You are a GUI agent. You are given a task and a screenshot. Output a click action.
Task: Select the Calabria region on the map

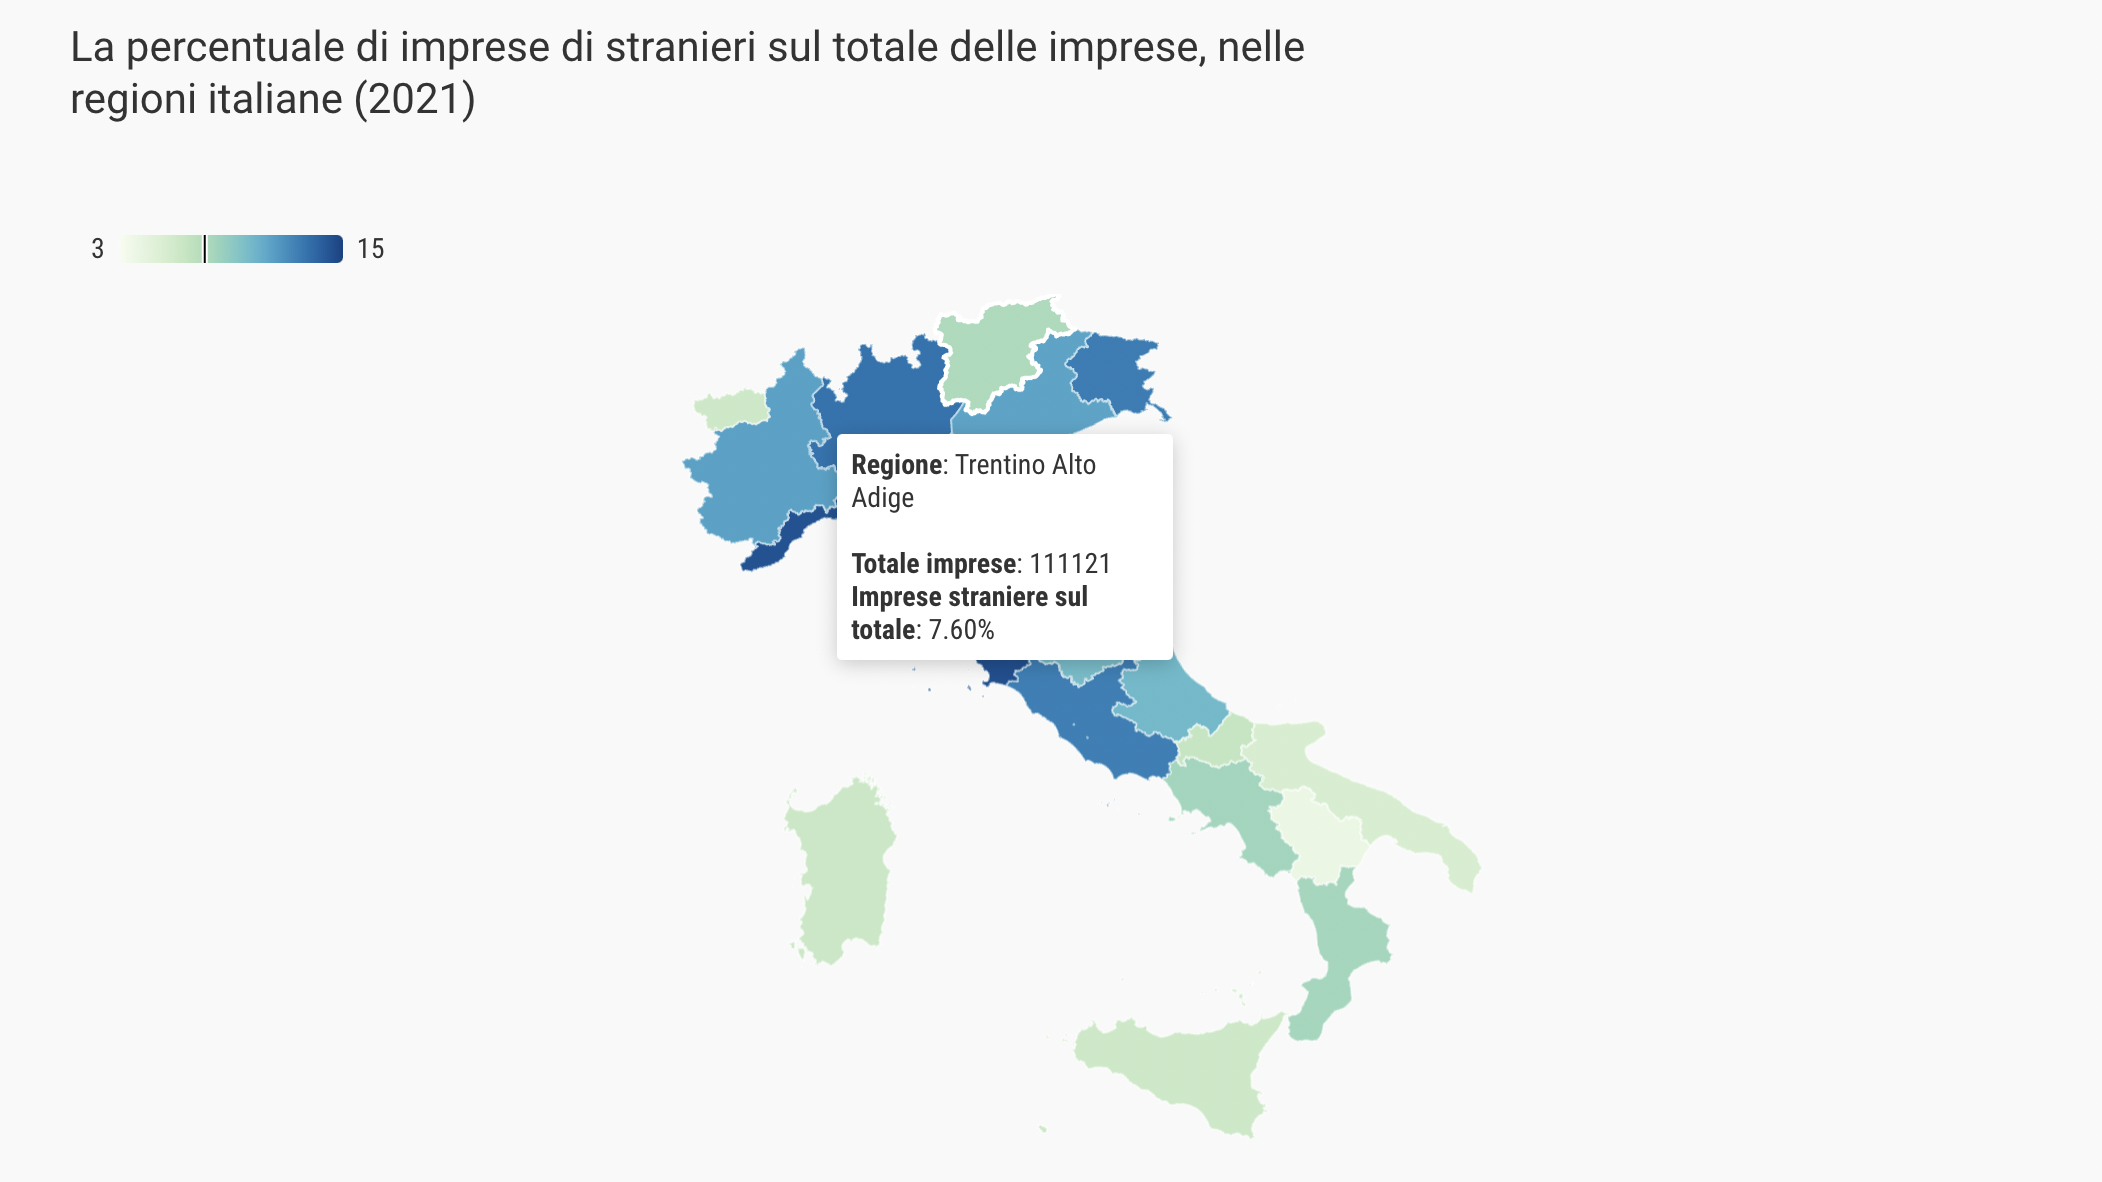[x=1340, y=950]
